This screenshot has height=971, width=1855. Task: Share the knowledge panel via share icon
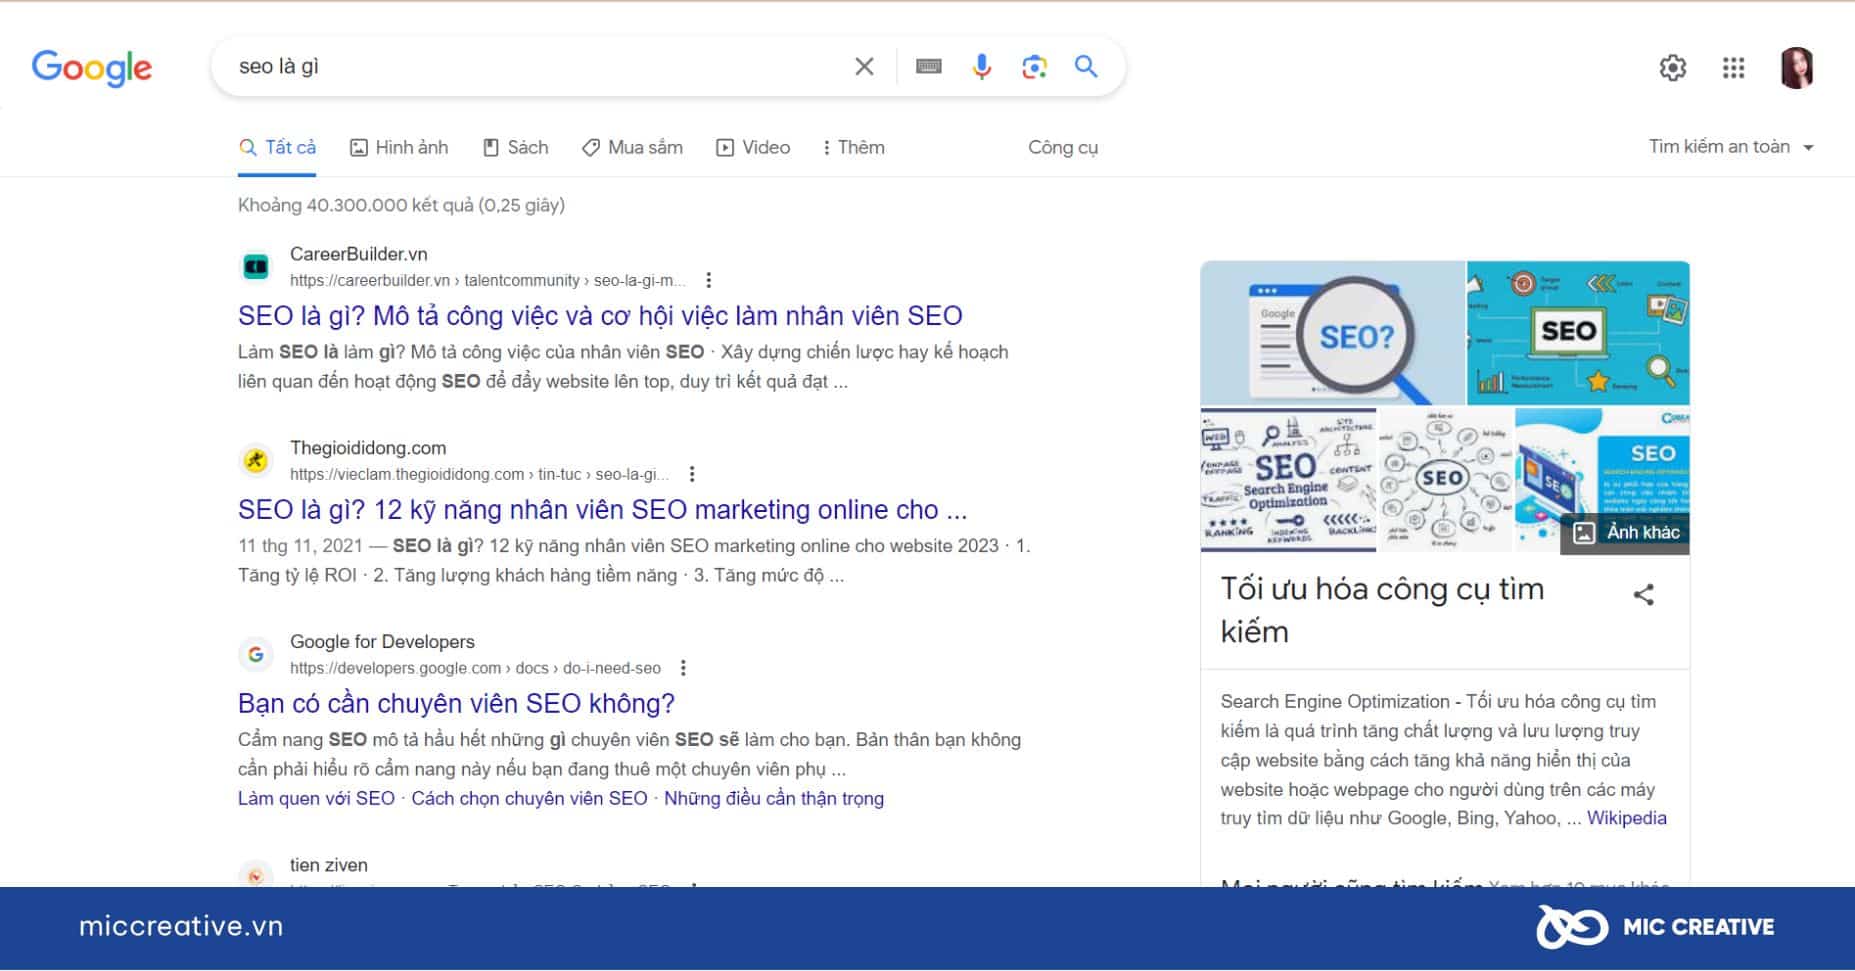click(1643, 595)
